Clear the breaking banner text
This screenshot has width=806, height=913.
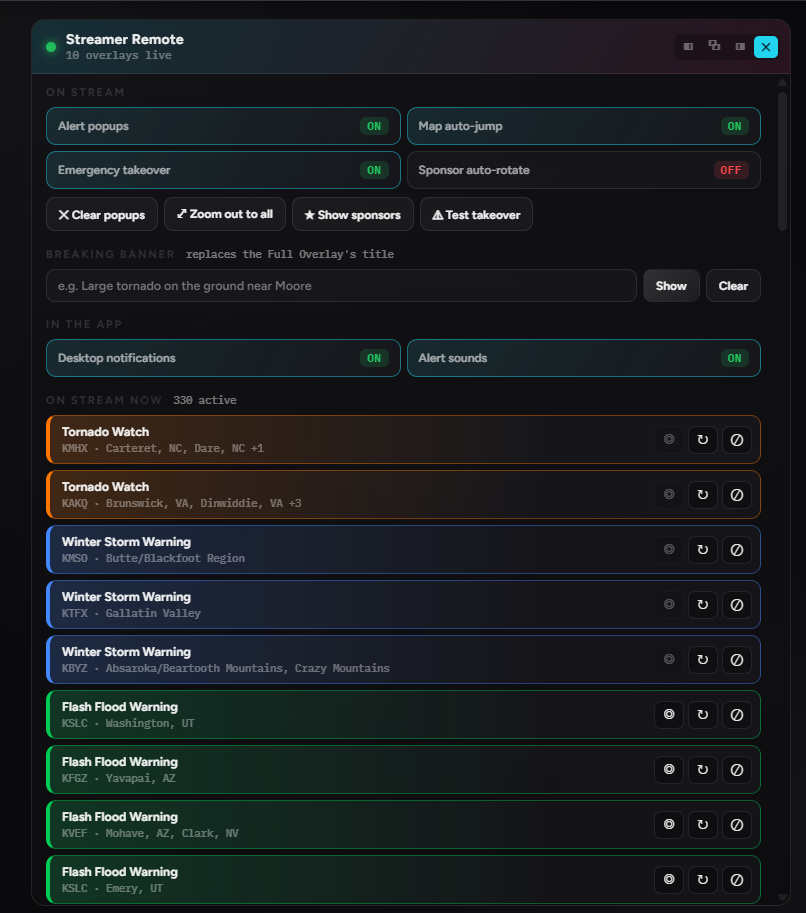[x=733, y=285]
